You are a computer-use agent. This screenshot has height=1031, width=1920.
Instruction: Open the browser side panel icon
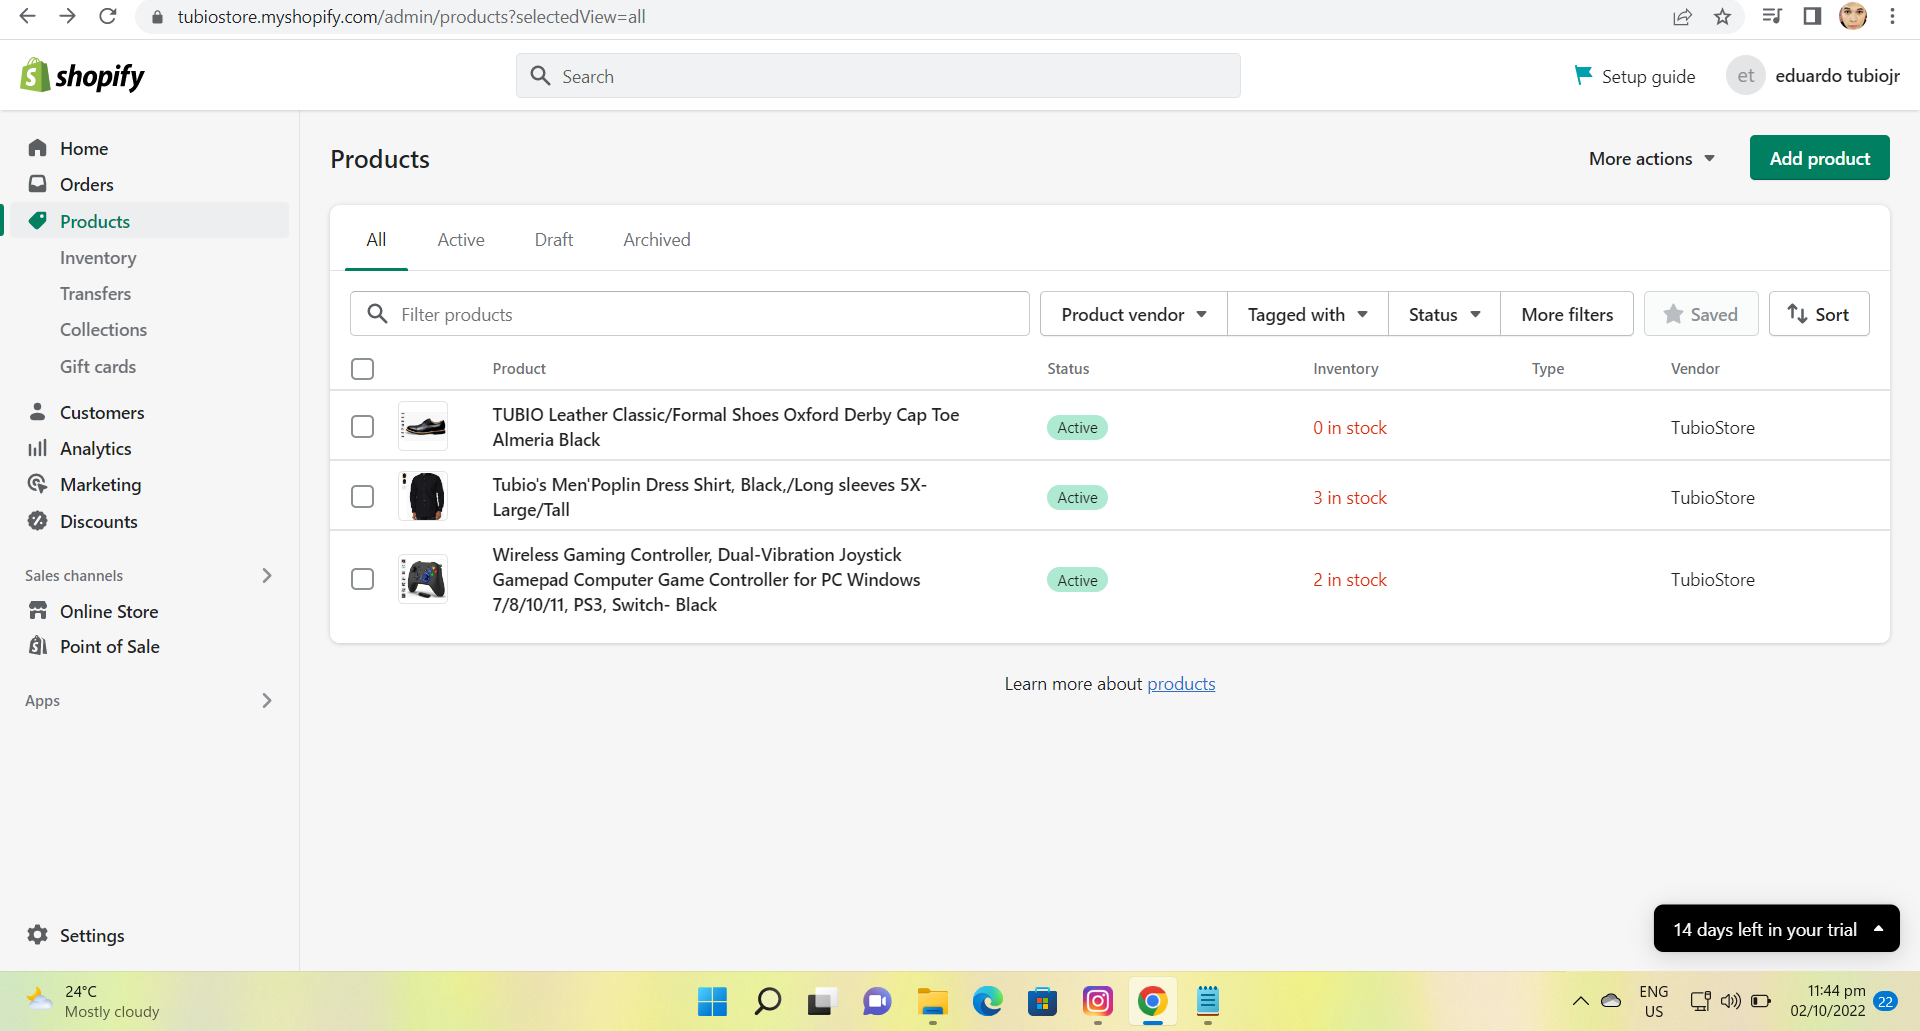click(1812, 16)
